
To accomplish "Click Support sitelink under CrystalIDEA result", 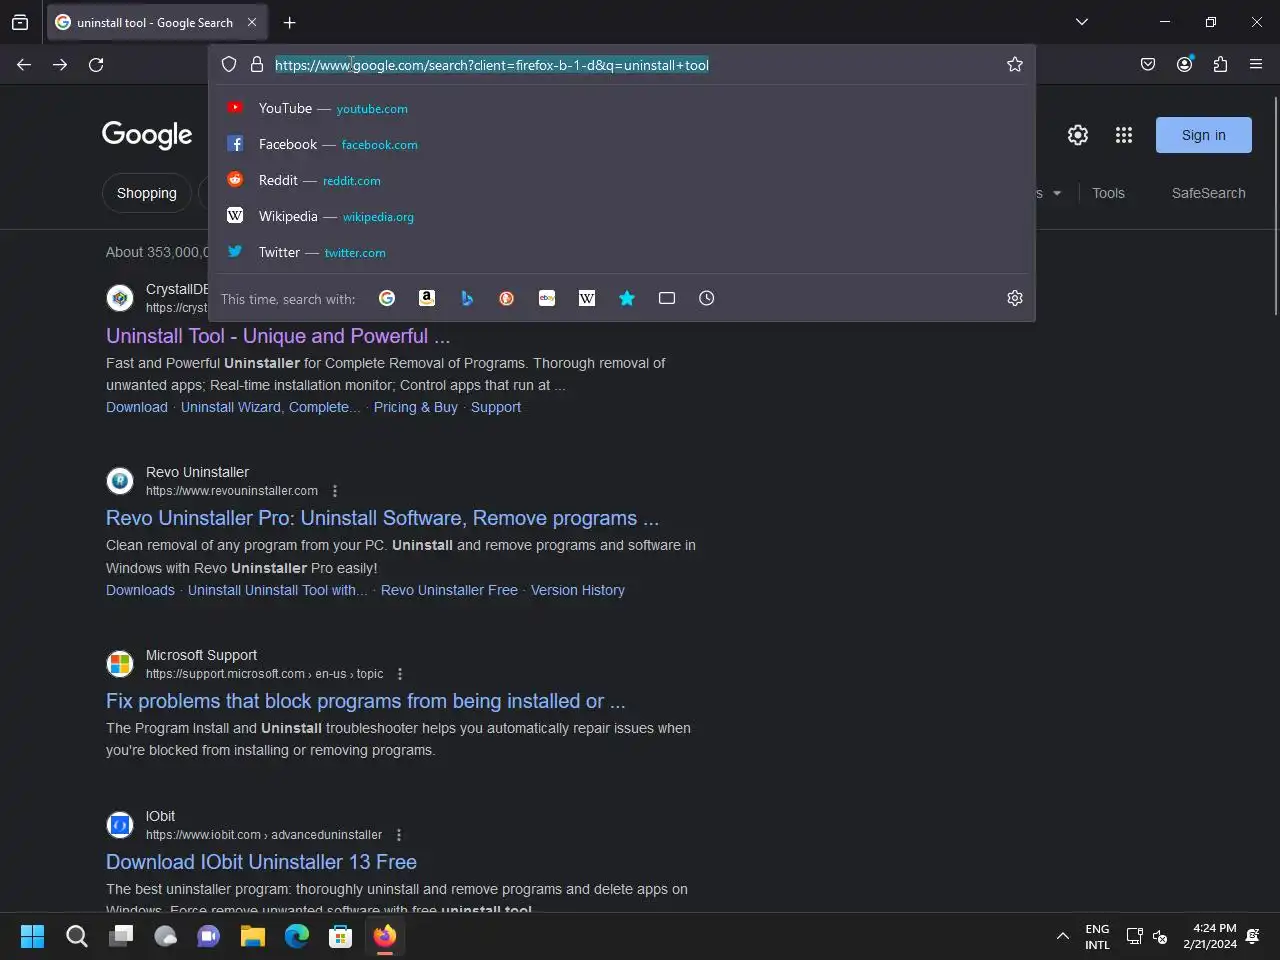I will tap(496, 407).
